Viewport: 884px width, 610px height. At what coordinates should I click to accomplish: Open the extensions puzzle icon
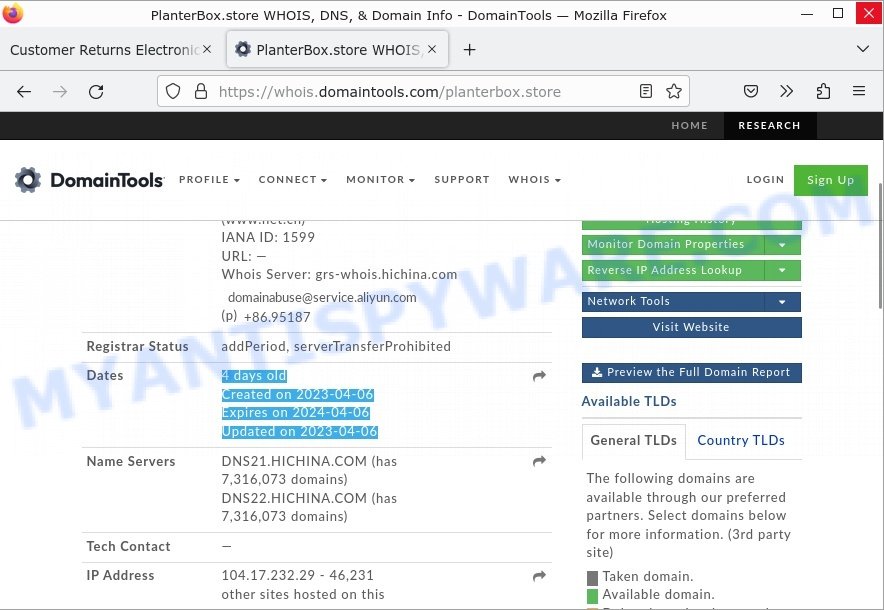[823, 91]
